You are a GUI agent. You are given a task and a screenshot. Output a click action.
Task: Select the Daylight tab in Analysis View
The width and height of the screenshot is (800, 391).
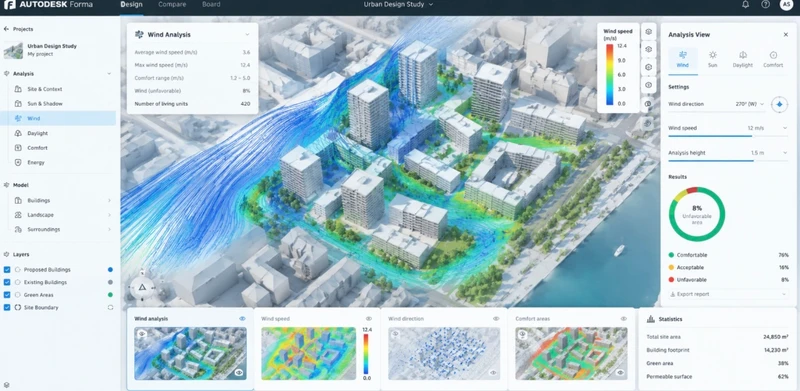[742, 60]
